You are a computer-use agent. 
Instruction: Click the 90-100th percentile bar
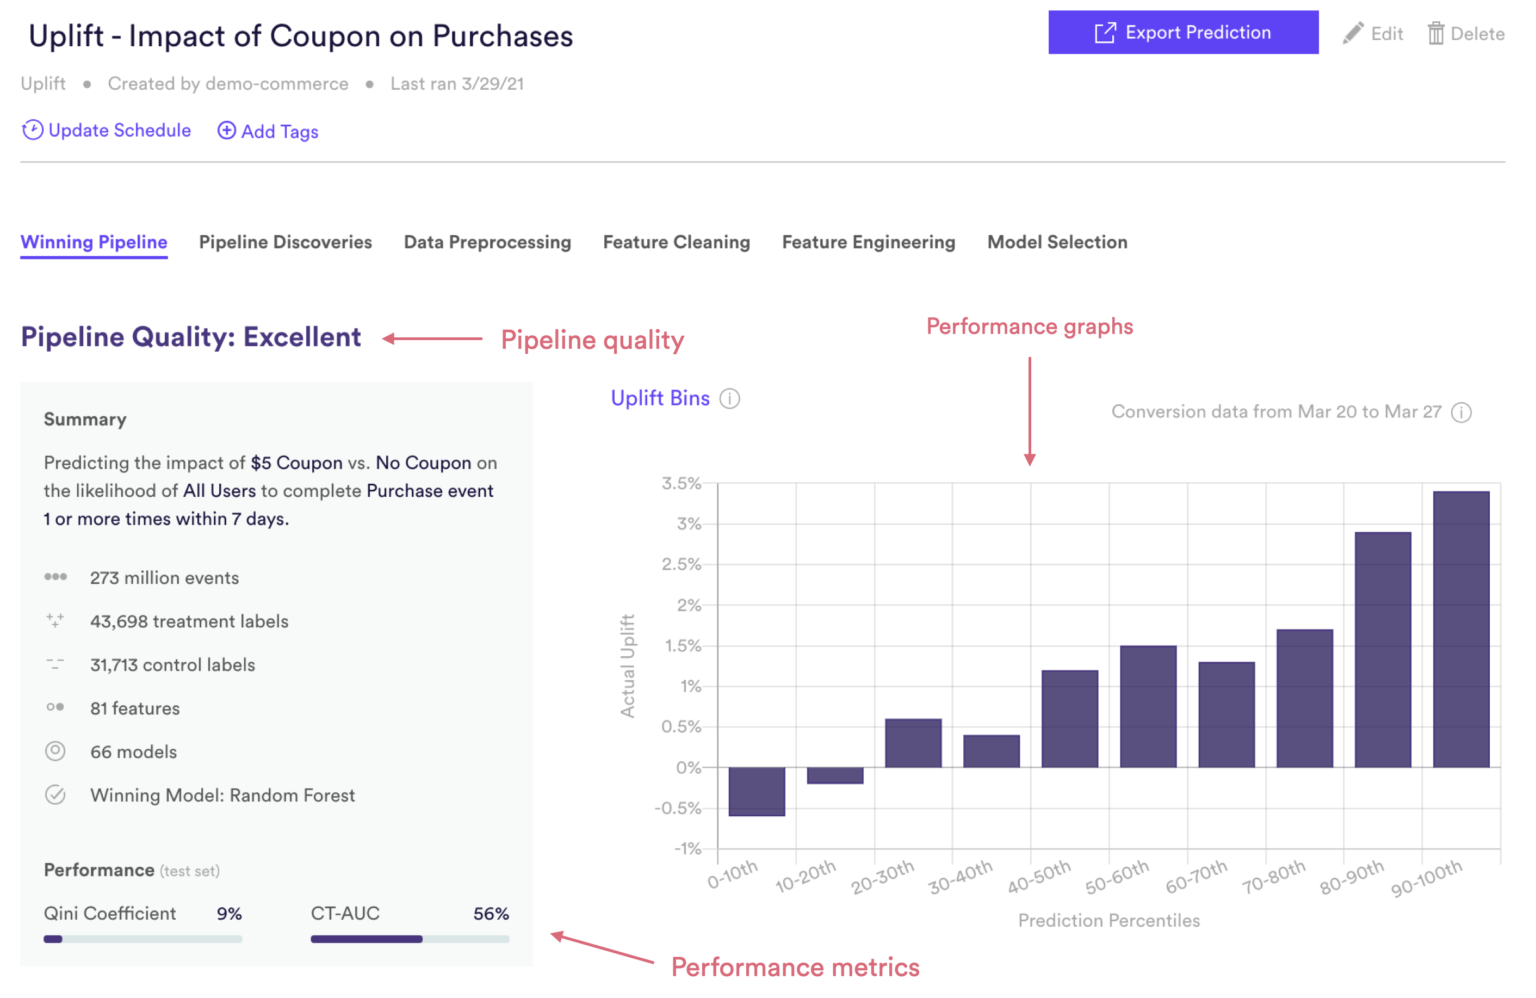click(1460, 629)
